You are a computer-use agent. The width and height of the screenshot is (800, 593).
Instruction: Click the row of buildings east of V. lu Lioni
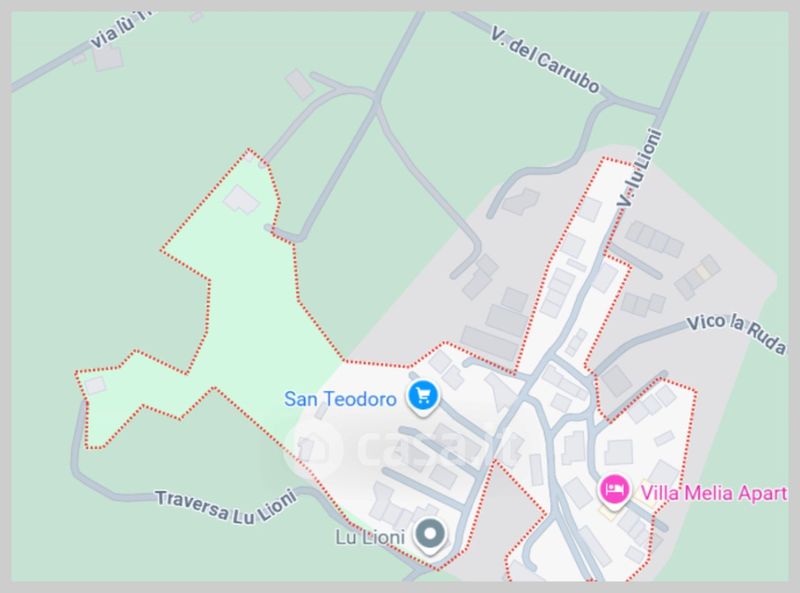tap(655, 239)
